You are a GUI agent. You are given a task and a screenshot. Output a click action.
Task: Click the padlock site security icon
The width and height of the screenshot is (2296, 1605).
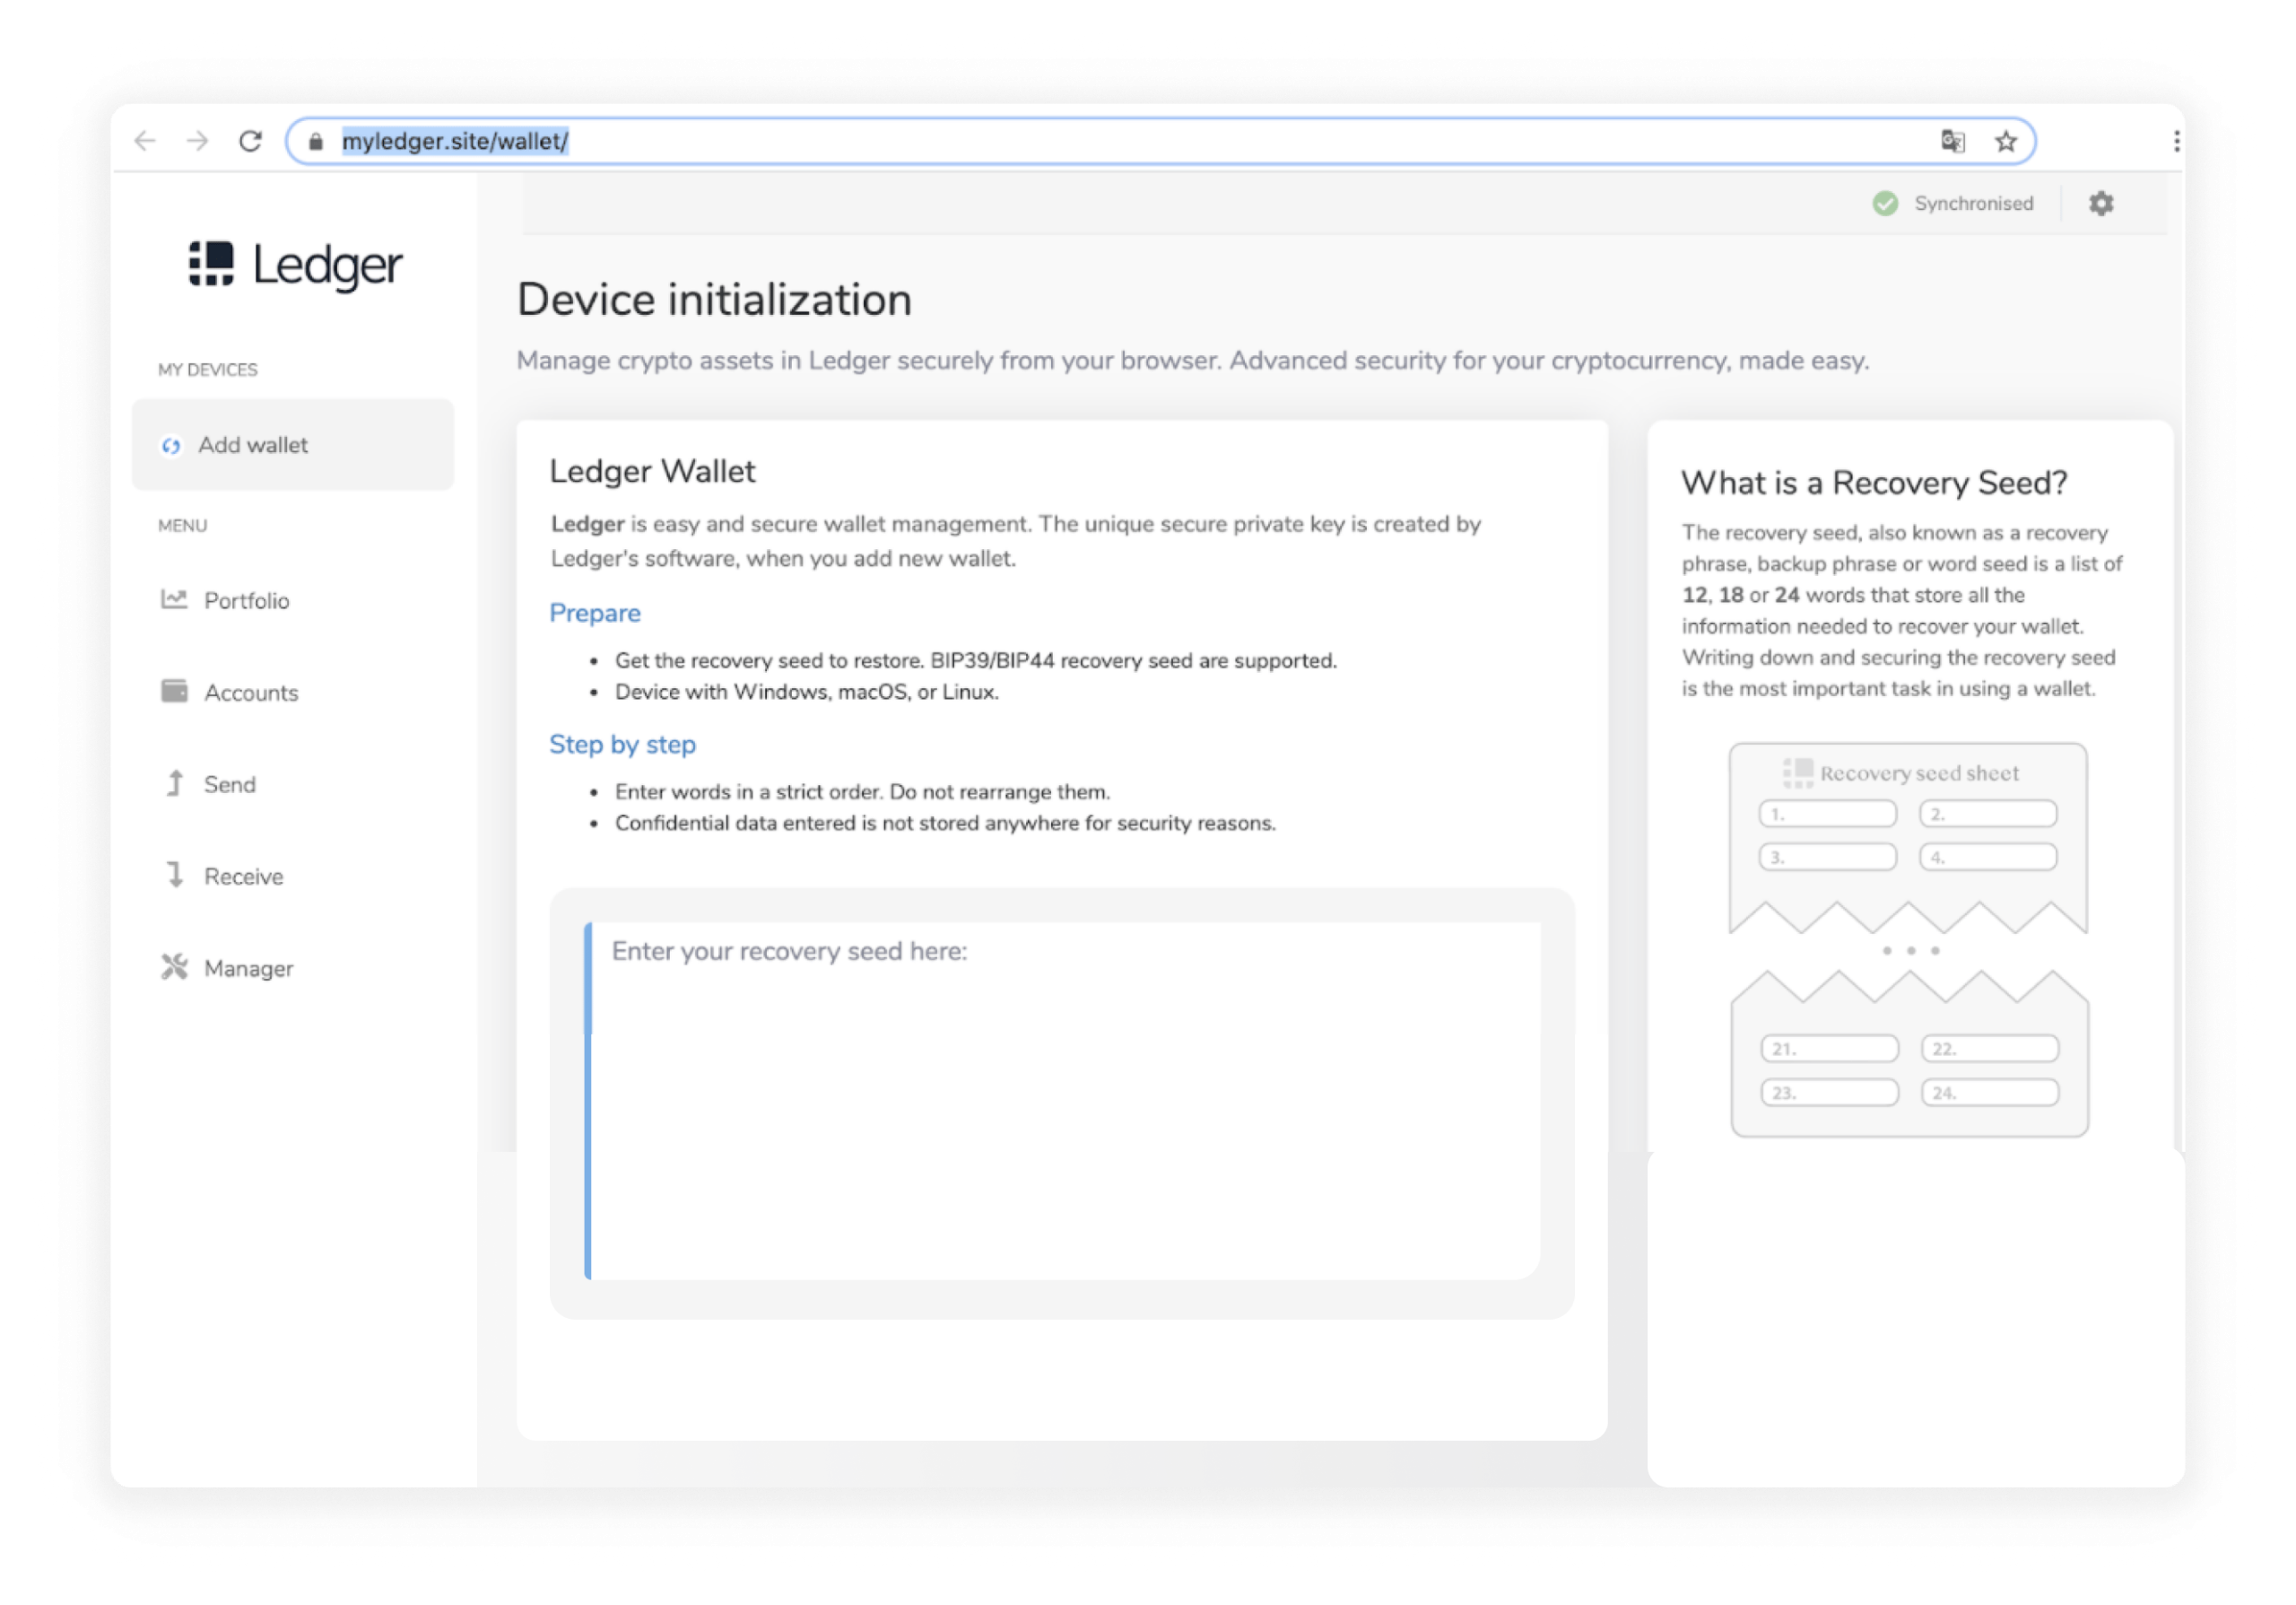tap(316, 142)
